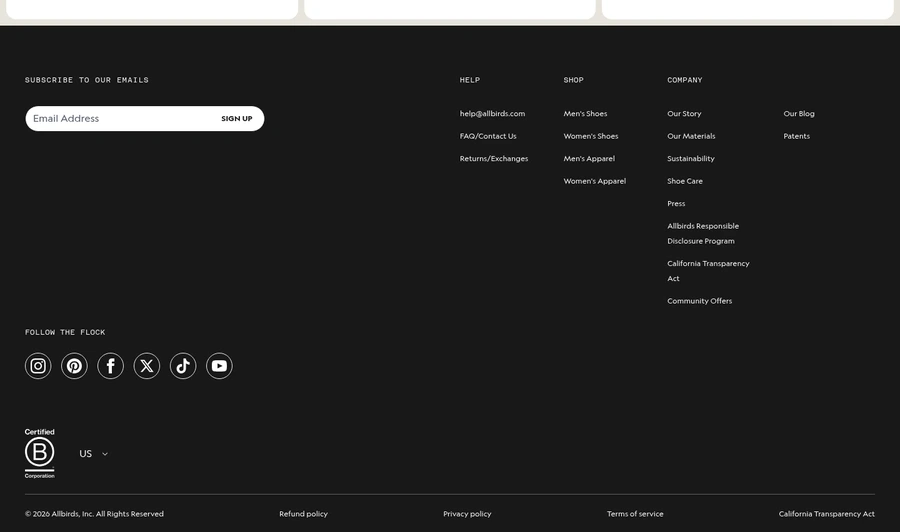Click the SHOP column heading

(573, 80)
